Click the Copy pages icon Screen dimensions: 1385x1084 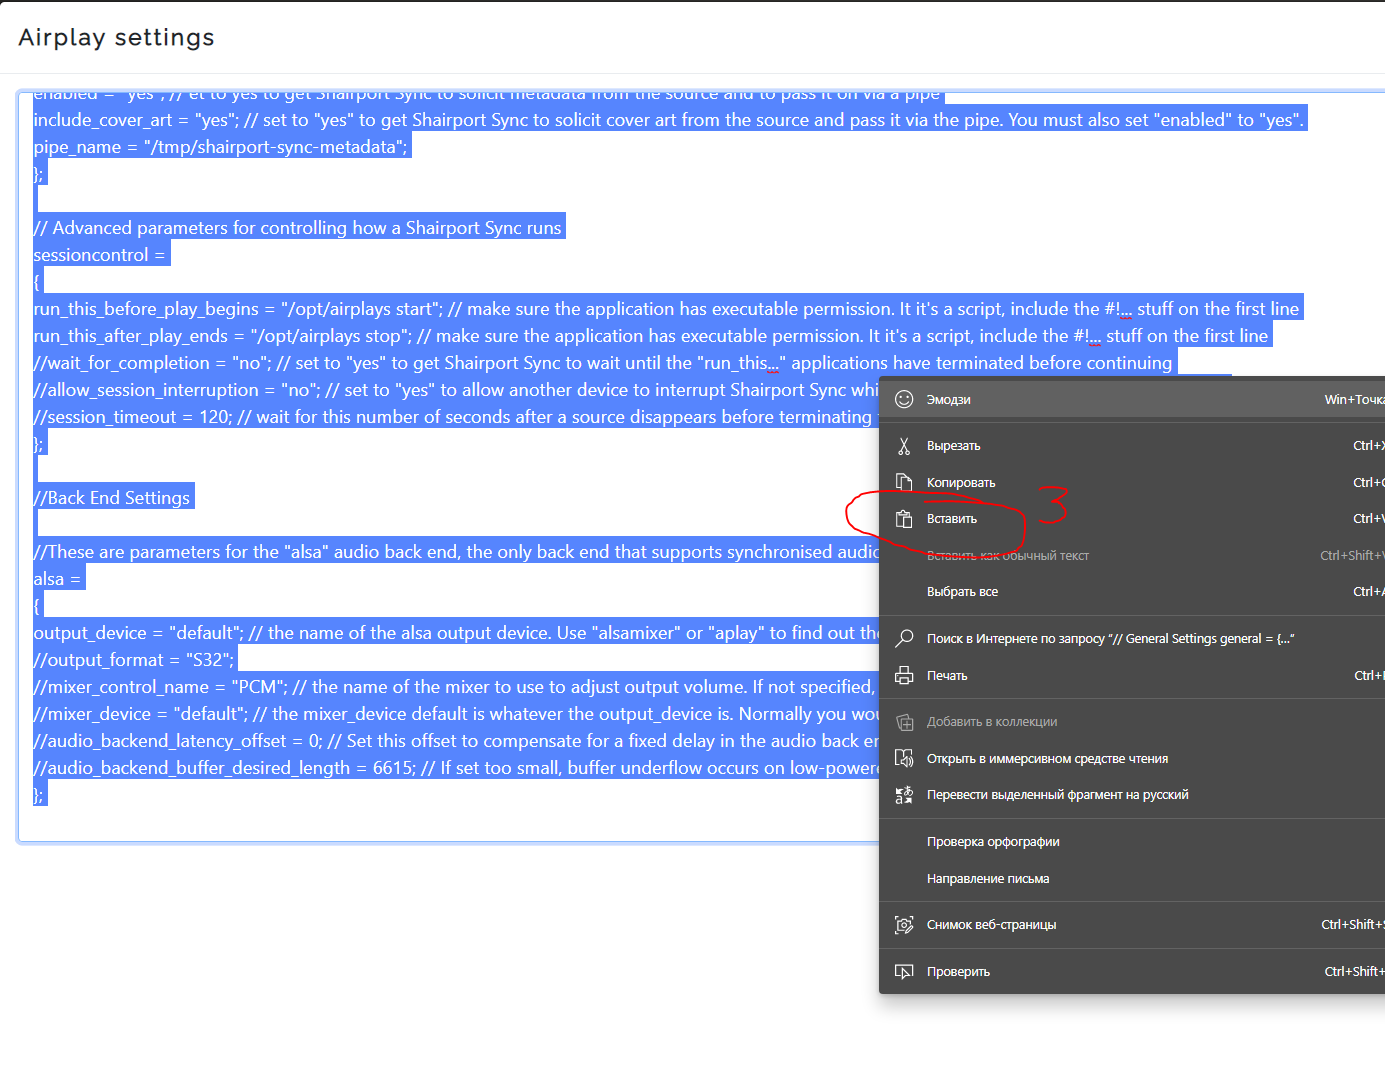(x=904, y=482)
